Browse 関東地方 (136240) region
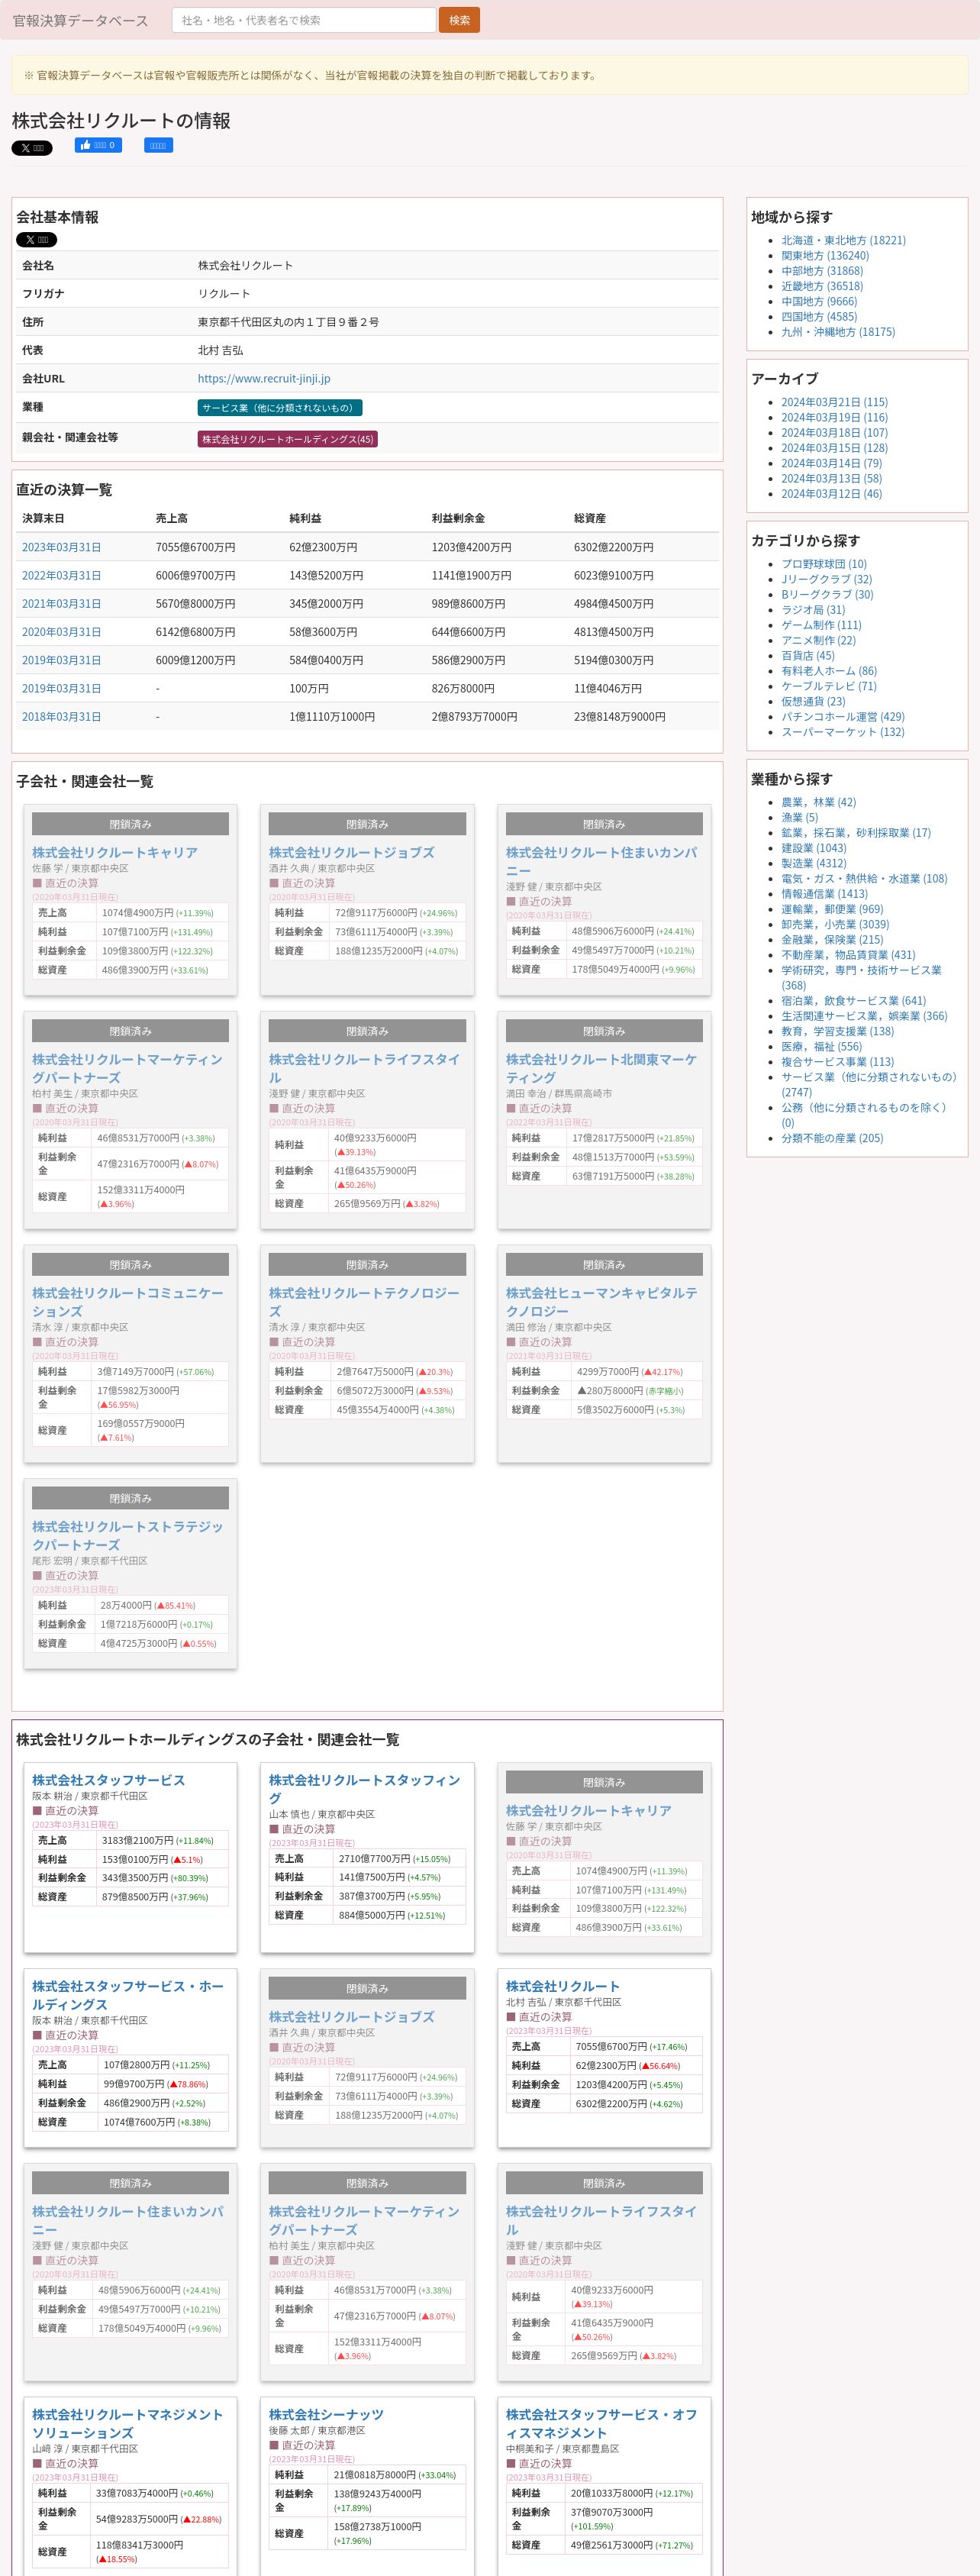The image size is (980, 2576). (825, 255)
